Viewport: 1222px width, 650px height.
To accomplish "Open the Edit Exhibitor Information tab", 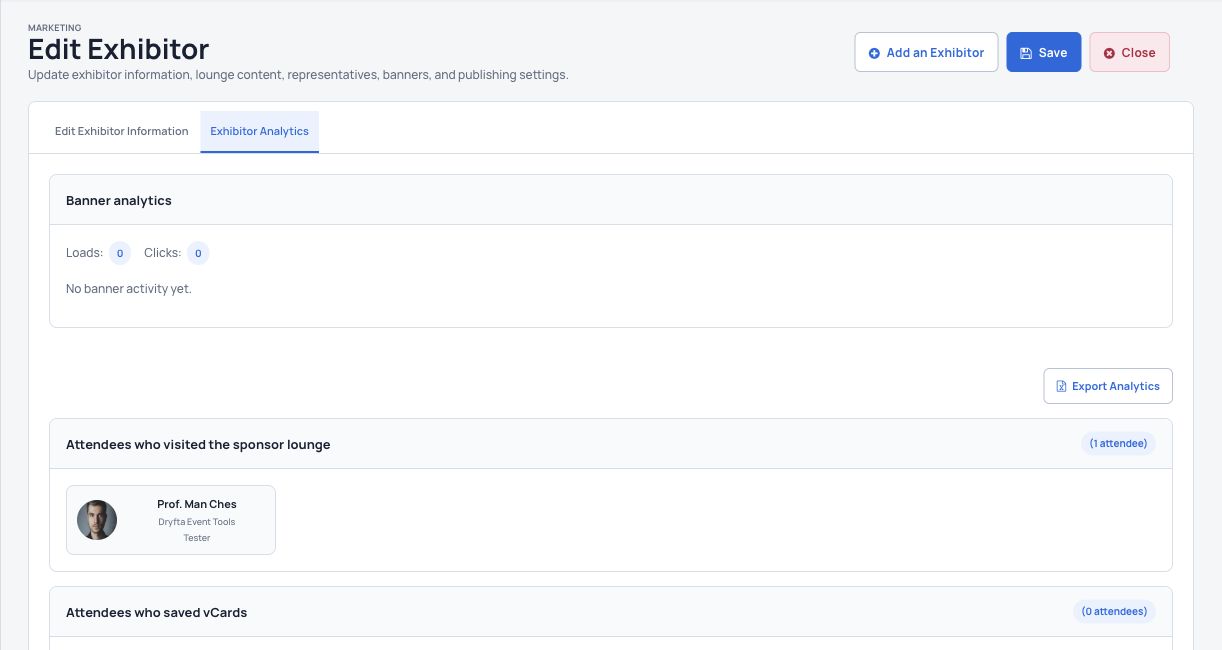I will coord(121,131).
